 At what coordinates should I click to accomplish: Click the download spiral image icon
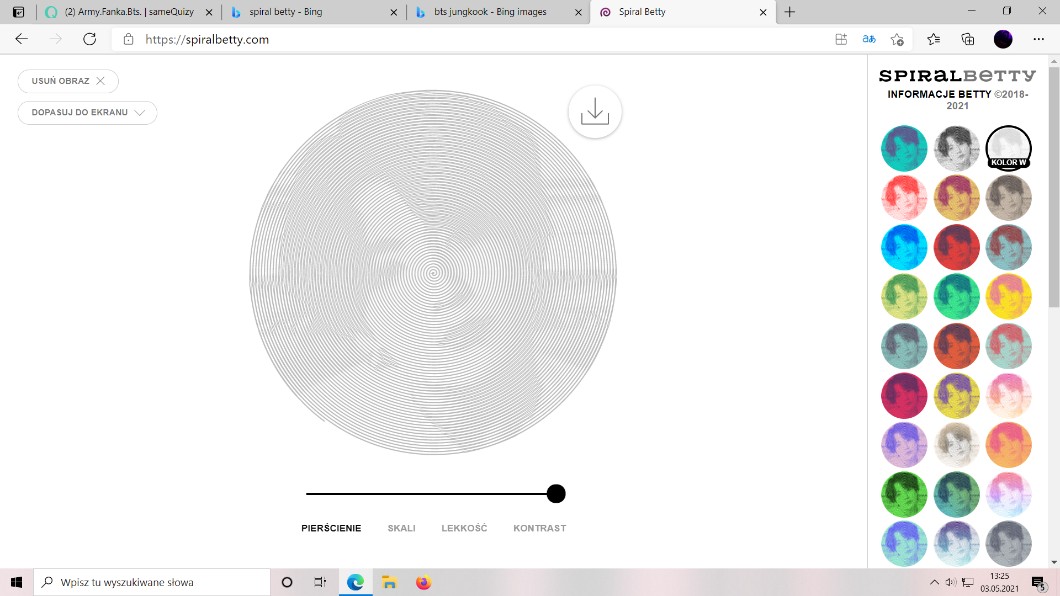tap(595, 112)
